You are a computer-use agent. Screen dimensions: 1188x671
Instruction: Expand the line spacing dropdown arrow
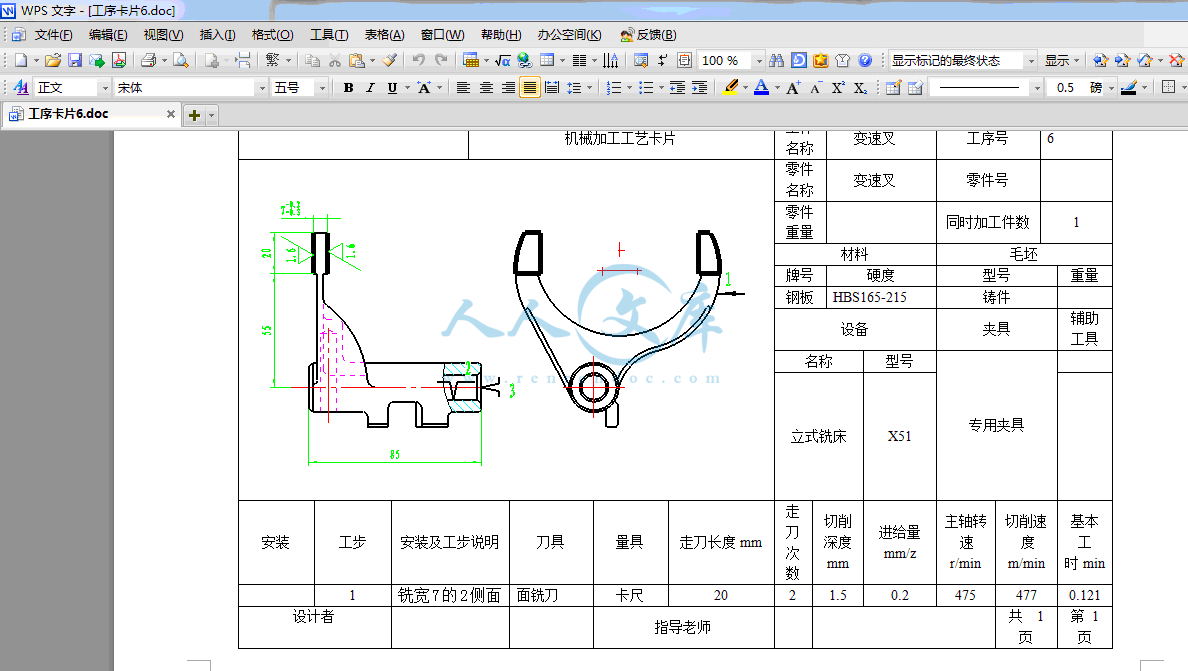589,89
